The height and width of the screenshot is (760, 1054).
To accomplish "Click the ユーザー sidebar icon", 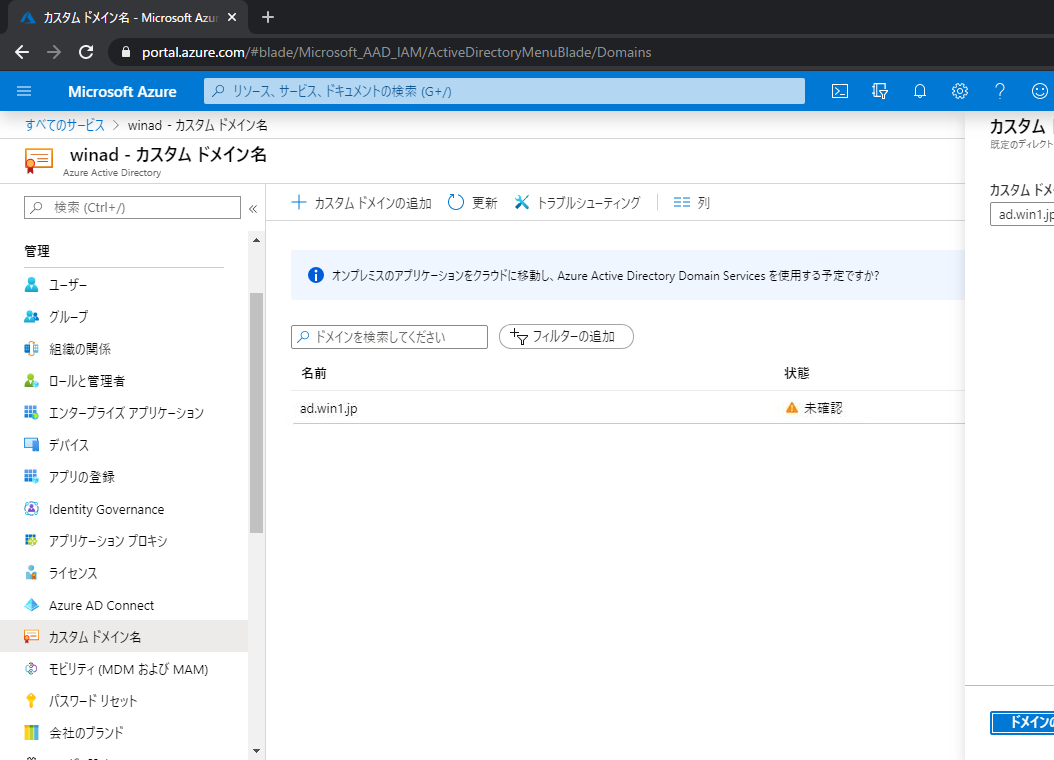I will (32, 285).
